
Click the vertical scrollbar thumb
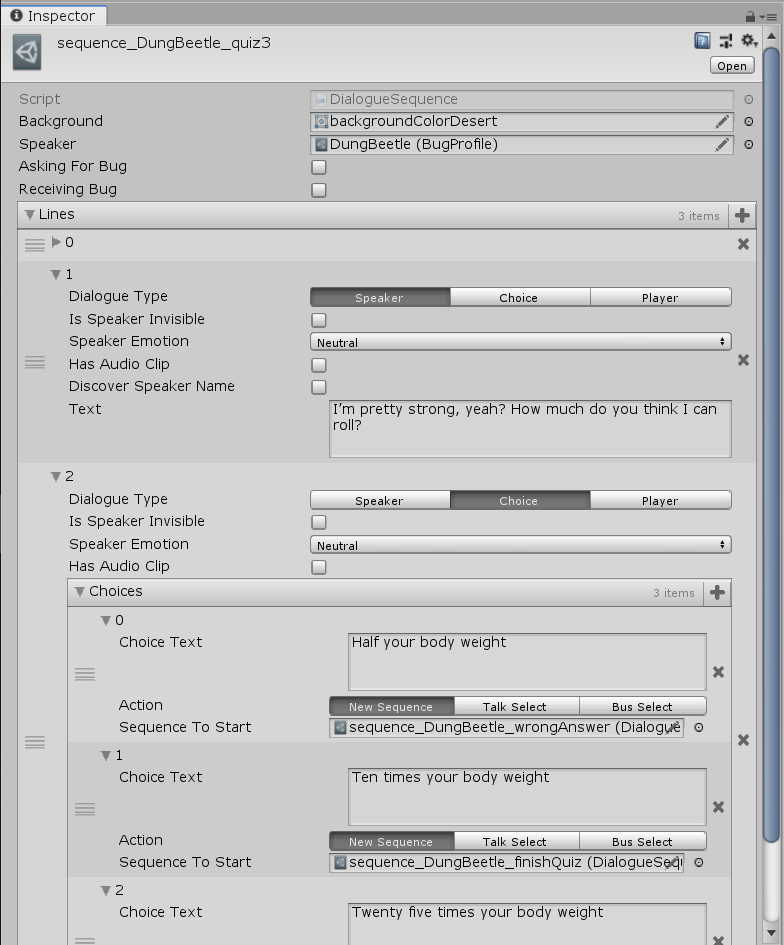tap(771, 444)
